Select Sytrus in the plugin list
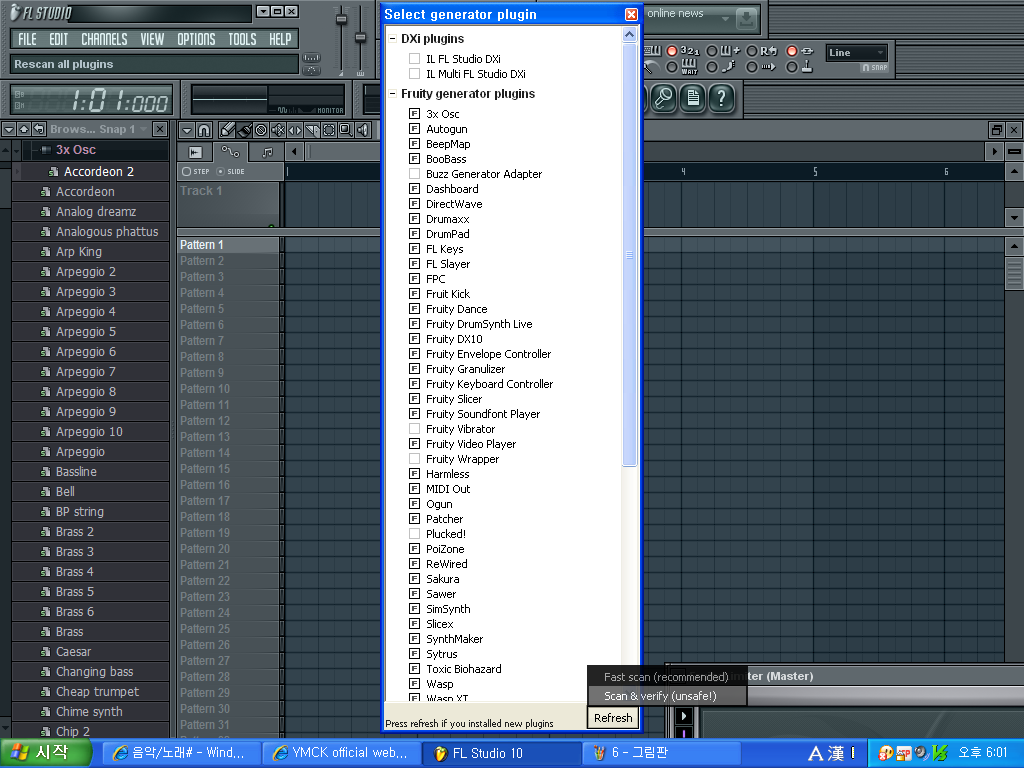 coord(441,654)
